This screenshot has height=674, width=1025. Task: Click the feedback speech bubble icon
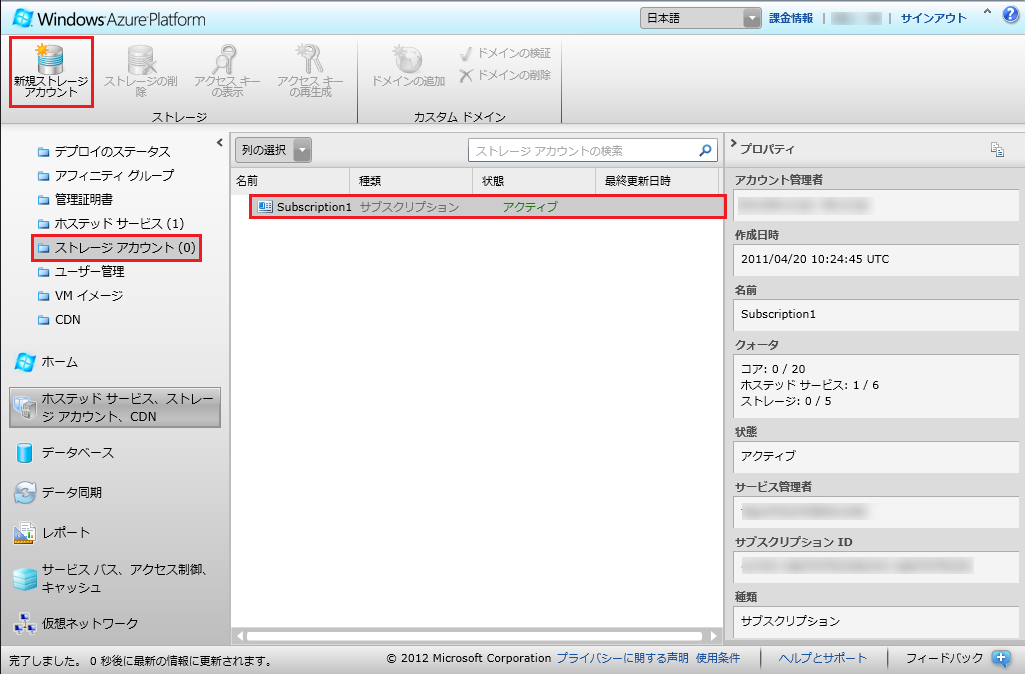[x=1001, y=658]
